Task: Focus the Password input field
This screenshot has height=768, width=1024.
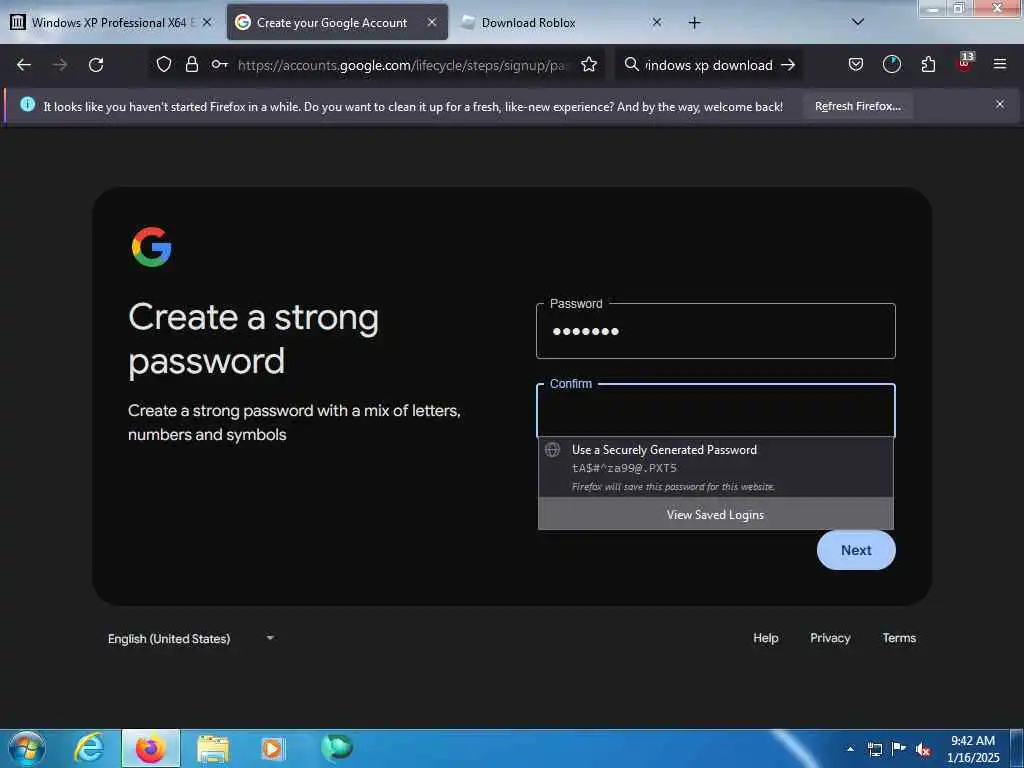Action: click(x=716, y=331)
